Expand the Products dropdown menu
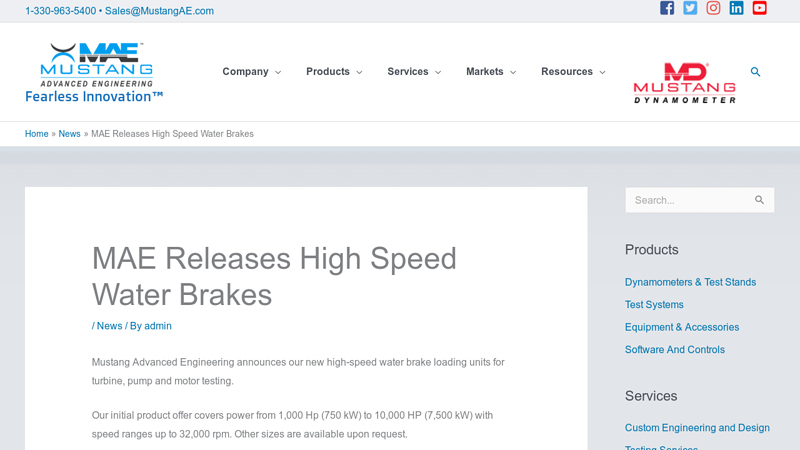This screenshot has height=450, width=800. (334, 72)
